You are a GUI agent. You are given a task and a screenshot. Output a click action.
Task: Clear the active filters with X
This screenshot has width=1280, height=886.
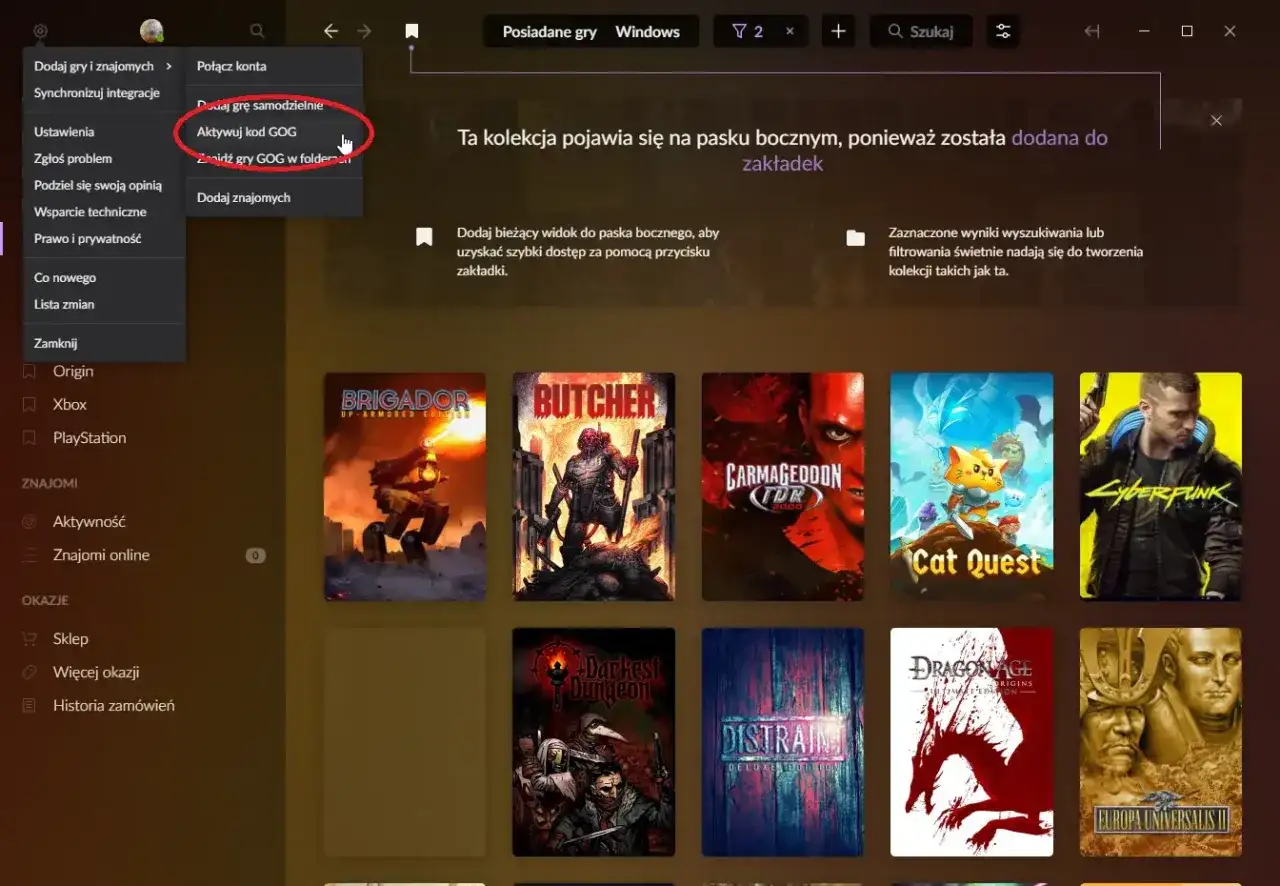[790, 31]
